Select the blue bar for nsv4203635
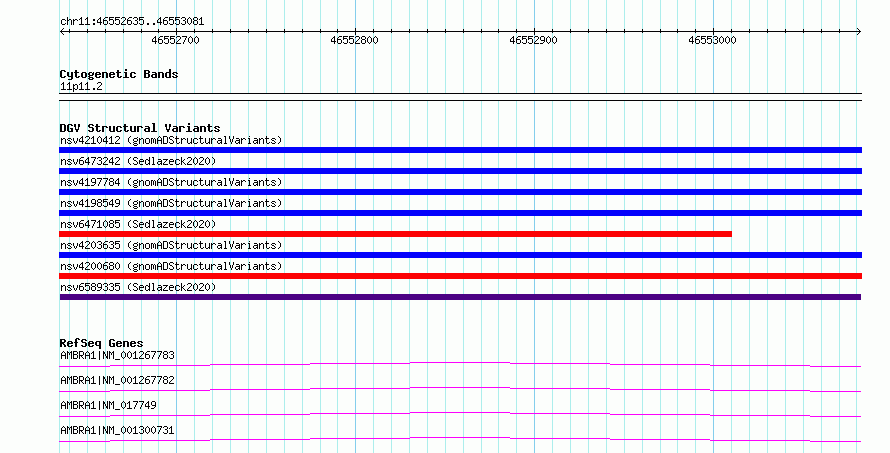The height and width of the screenshot is (453, 890). [460, 255]
